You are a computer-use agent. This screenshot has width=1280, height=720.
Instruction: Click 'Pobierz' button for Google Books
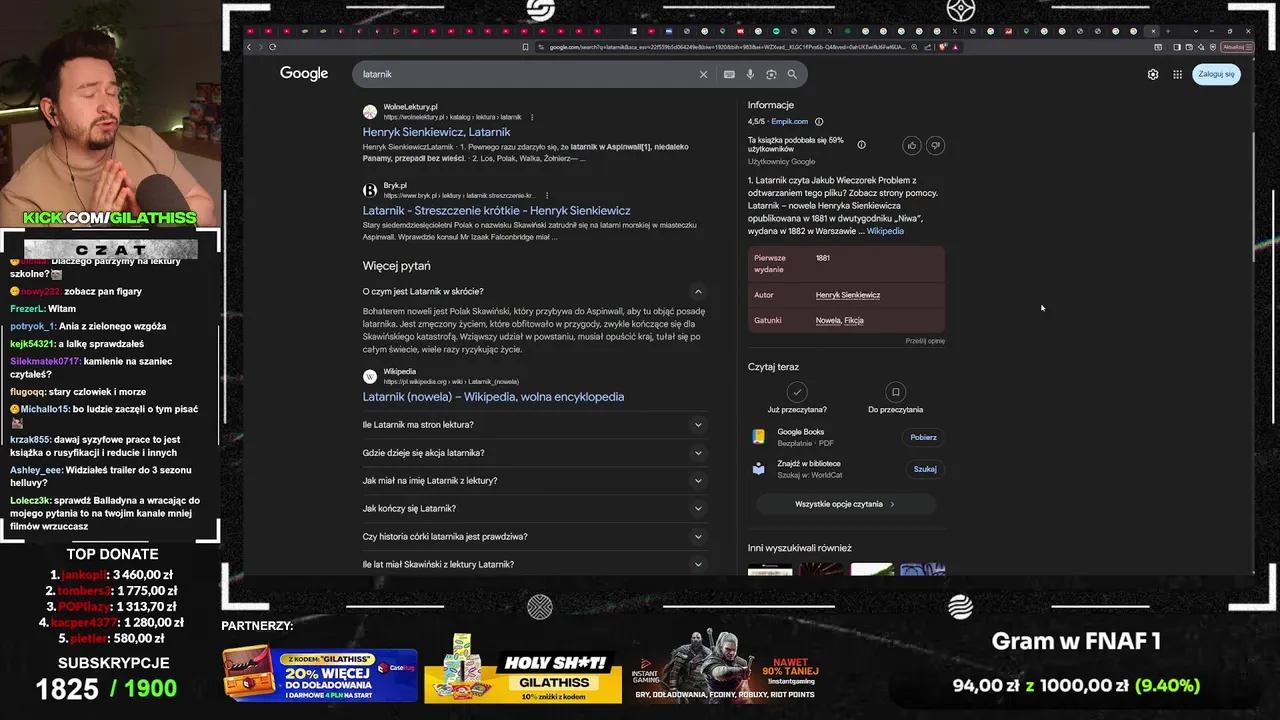pyautogui.click(x=923, y=437)
